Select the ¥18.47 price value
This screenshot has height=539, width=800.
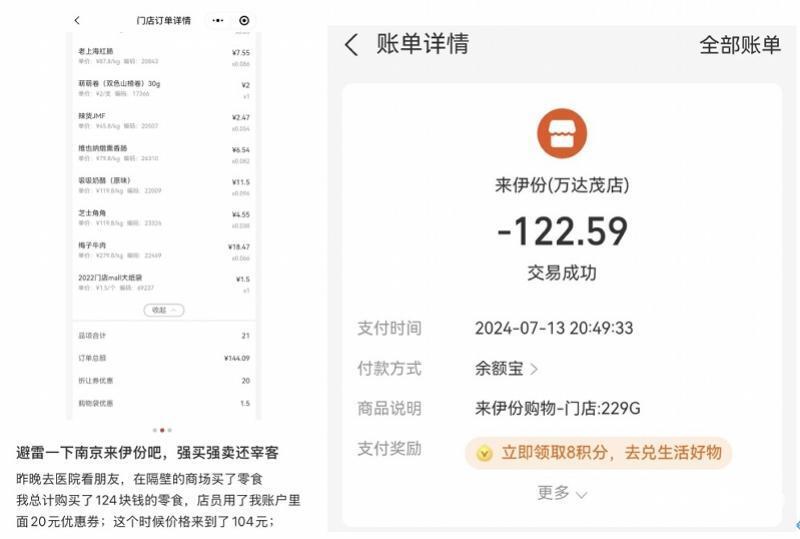coord(239,247)
